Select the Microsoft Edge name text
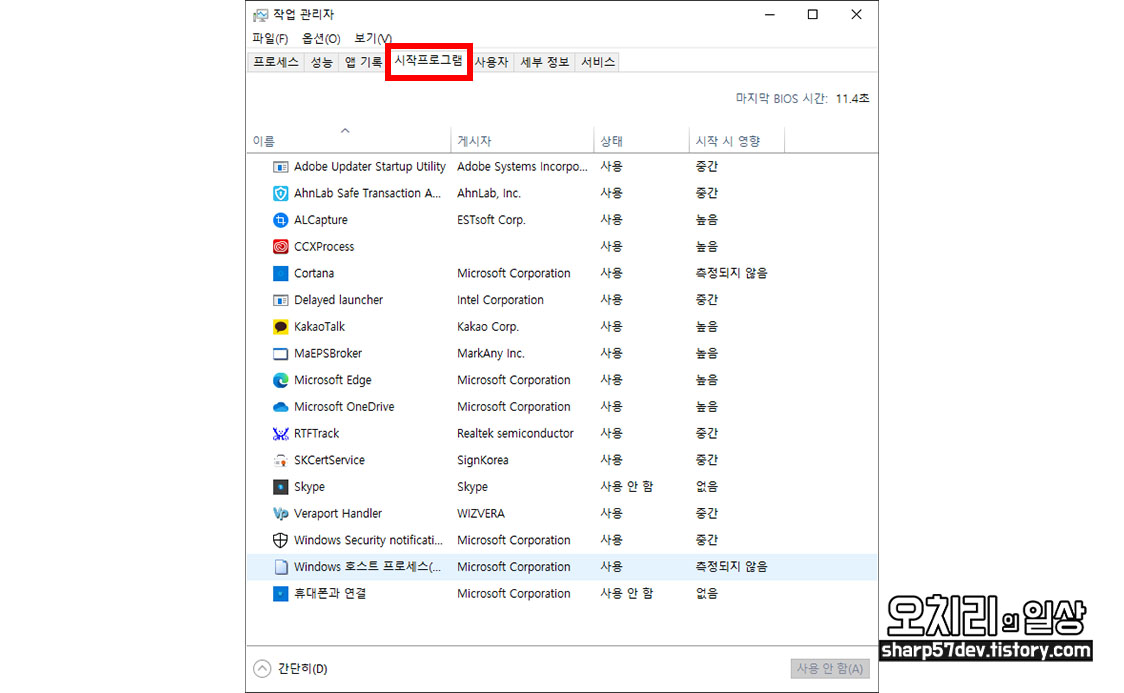The image size is (1124, 693). pos(333,380)
